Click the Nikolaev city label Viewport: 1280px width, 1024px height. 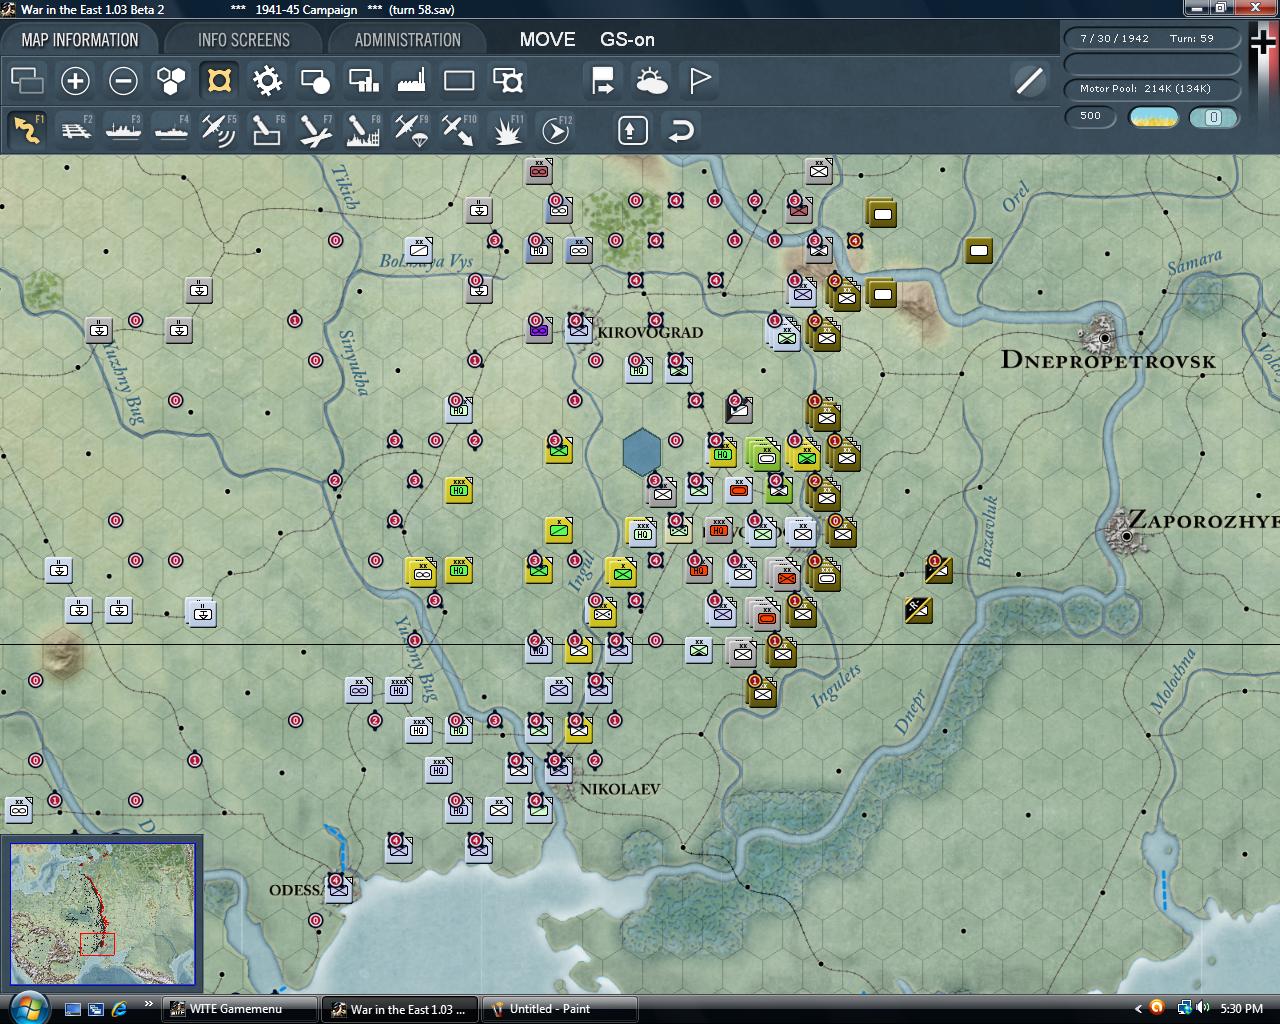coord(619,789)
